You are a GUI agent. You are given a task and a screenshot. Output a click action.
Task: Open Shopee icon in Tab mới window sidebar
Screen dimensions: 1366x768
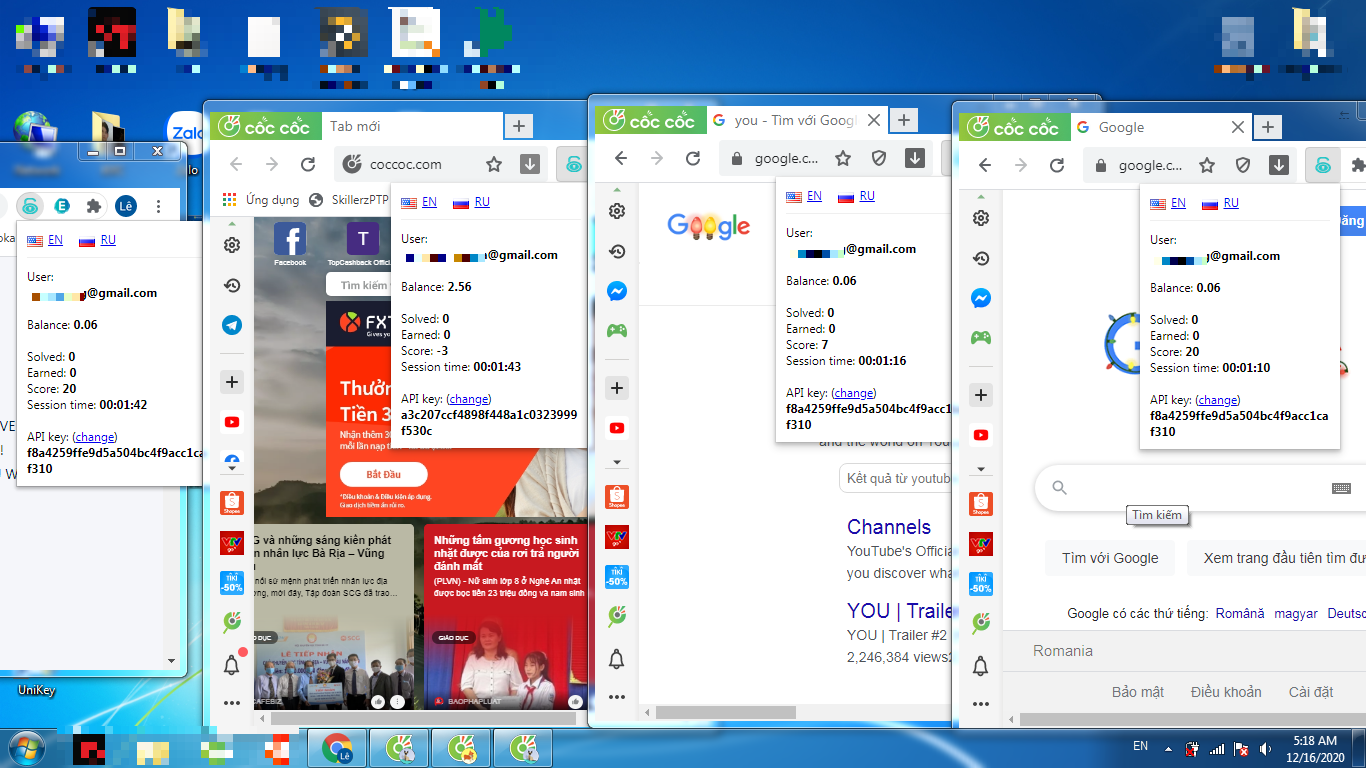tap(232, 503)
